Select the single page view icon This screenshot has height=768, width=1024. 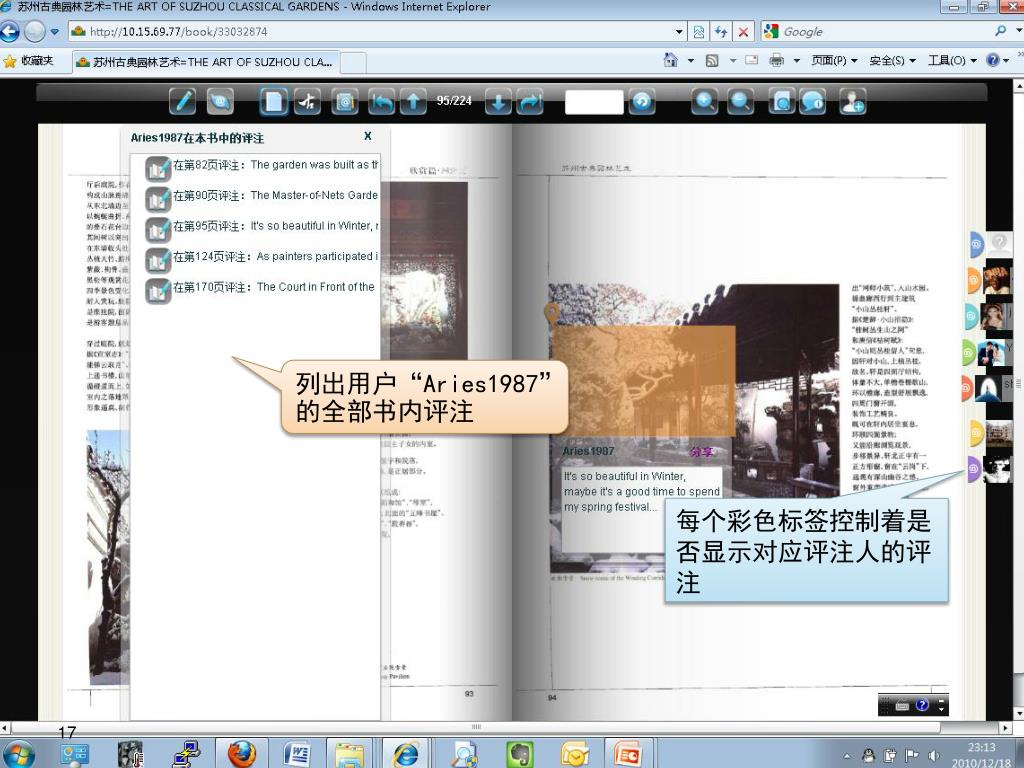pos(274,101)
